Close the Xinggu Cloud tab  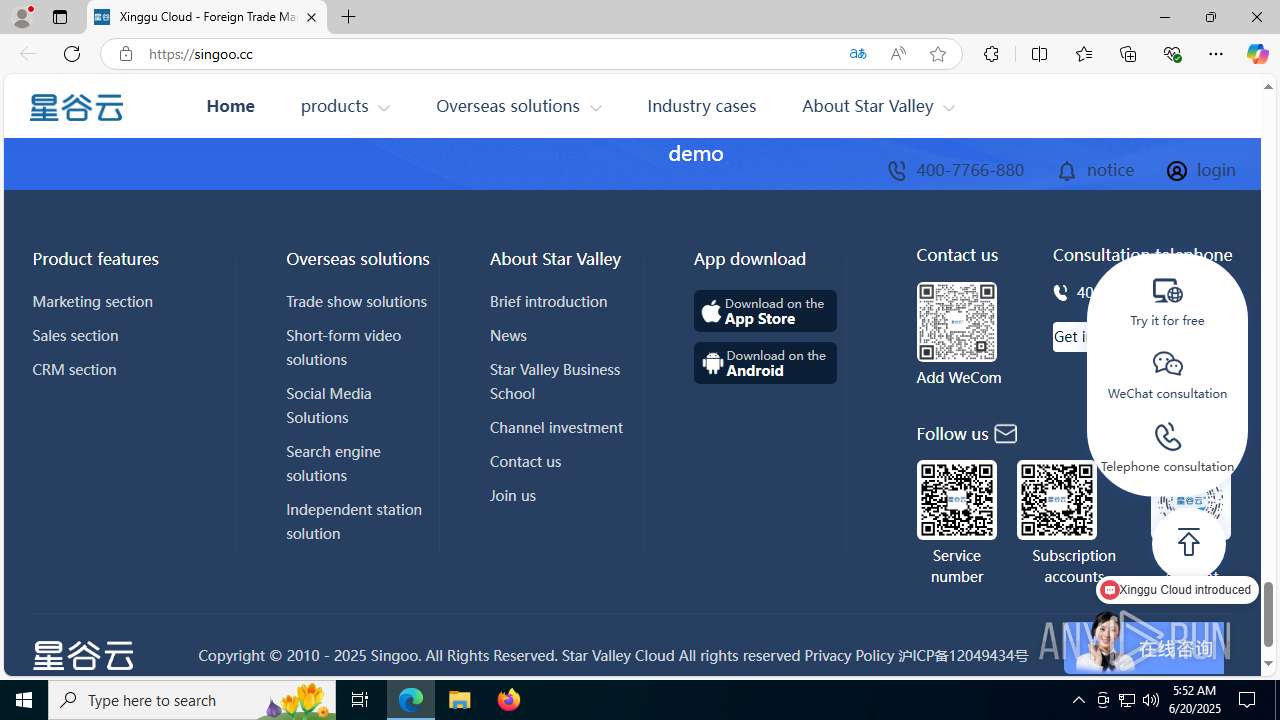311,17
